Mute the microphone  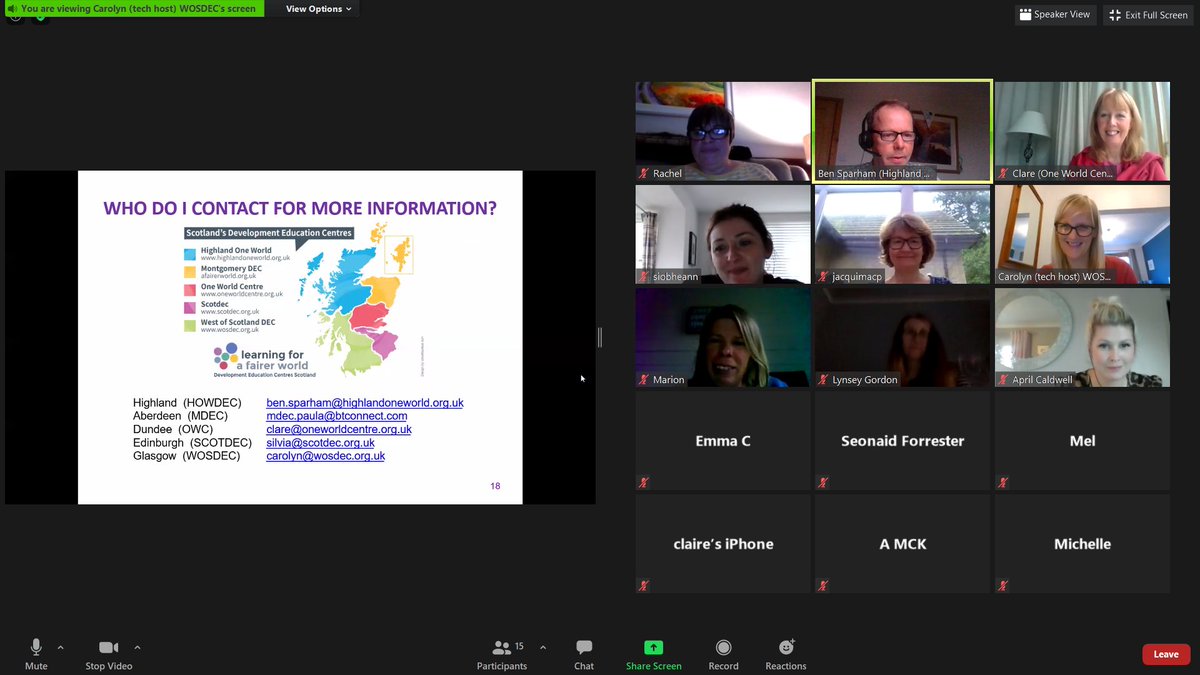click(36, 654)
